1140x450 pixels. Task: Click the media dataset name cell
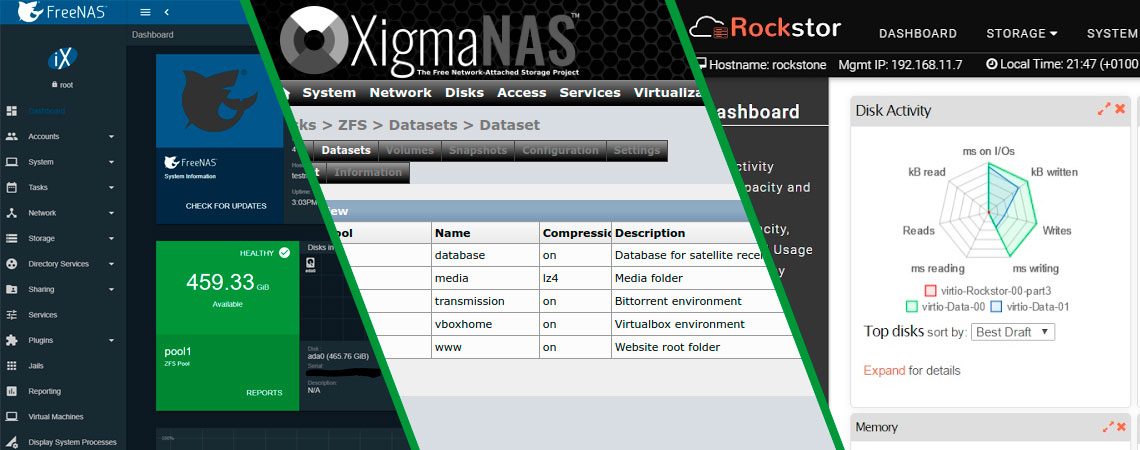tap(486, 278)
